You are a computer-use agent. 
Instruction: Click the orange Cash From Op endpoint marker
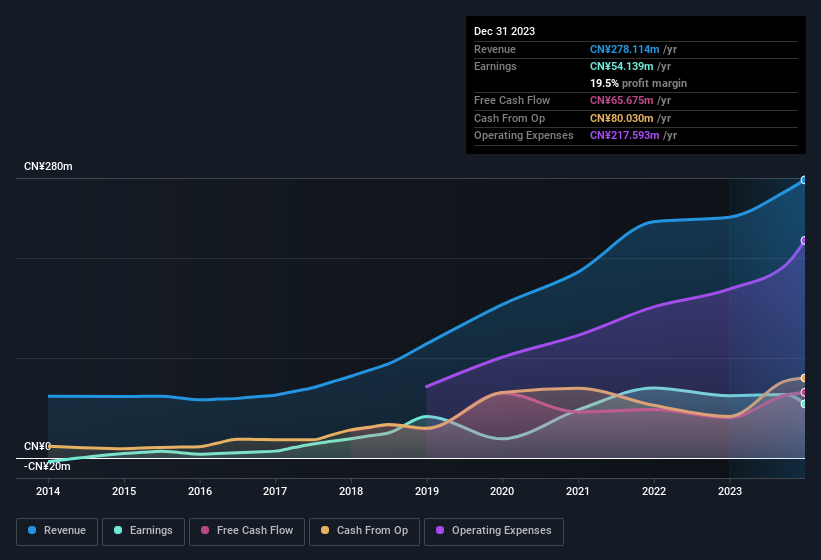(x=804, y=378)
